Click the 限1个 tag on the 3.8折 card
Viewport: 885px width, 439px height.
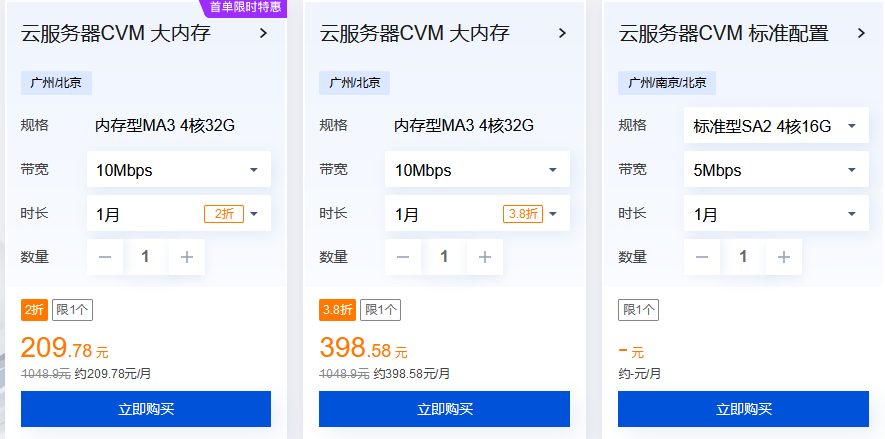pyautogui.click(x=380, y=310)
